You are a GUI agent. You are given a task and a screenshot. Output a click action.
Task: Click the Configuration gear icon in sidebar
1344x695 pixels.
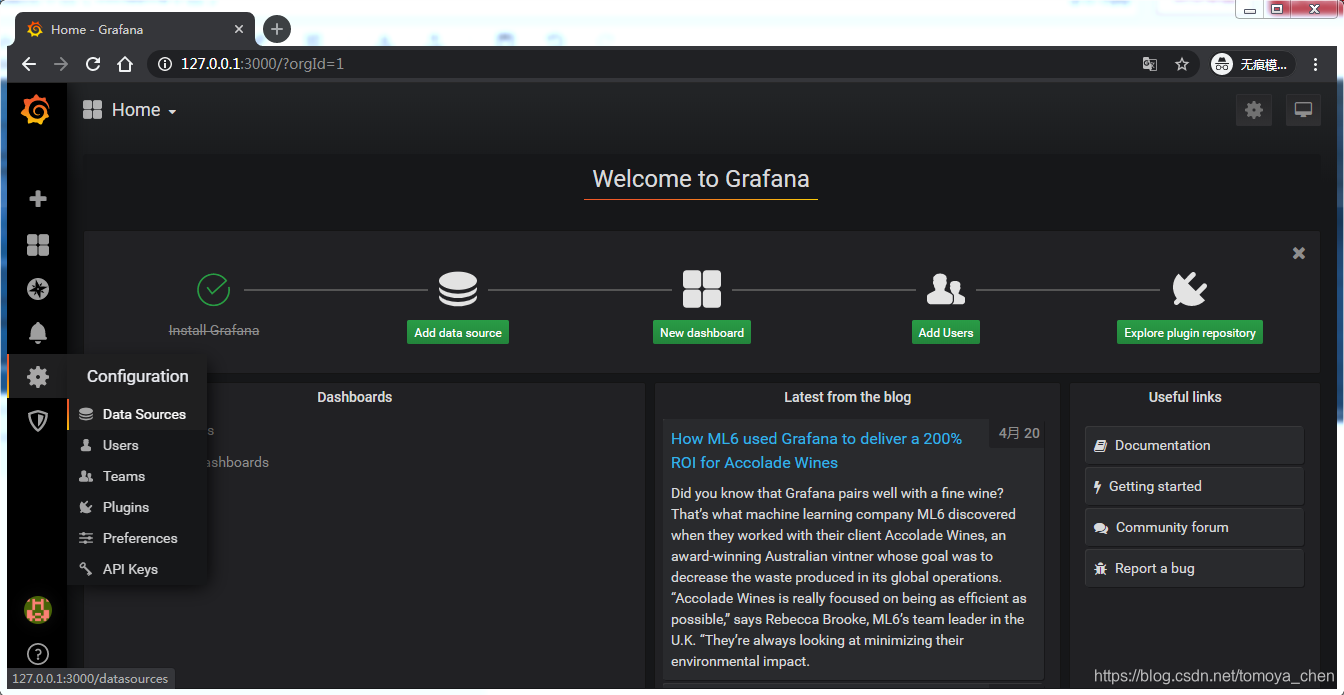[38, 377]
